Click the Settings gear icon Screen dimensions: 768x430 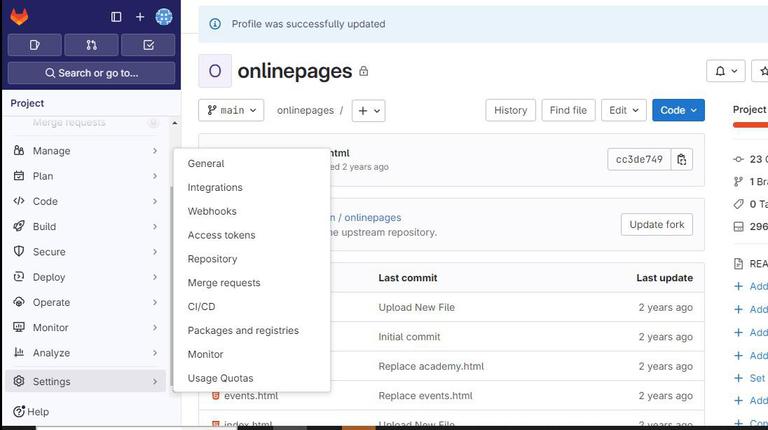pos(19,381)
